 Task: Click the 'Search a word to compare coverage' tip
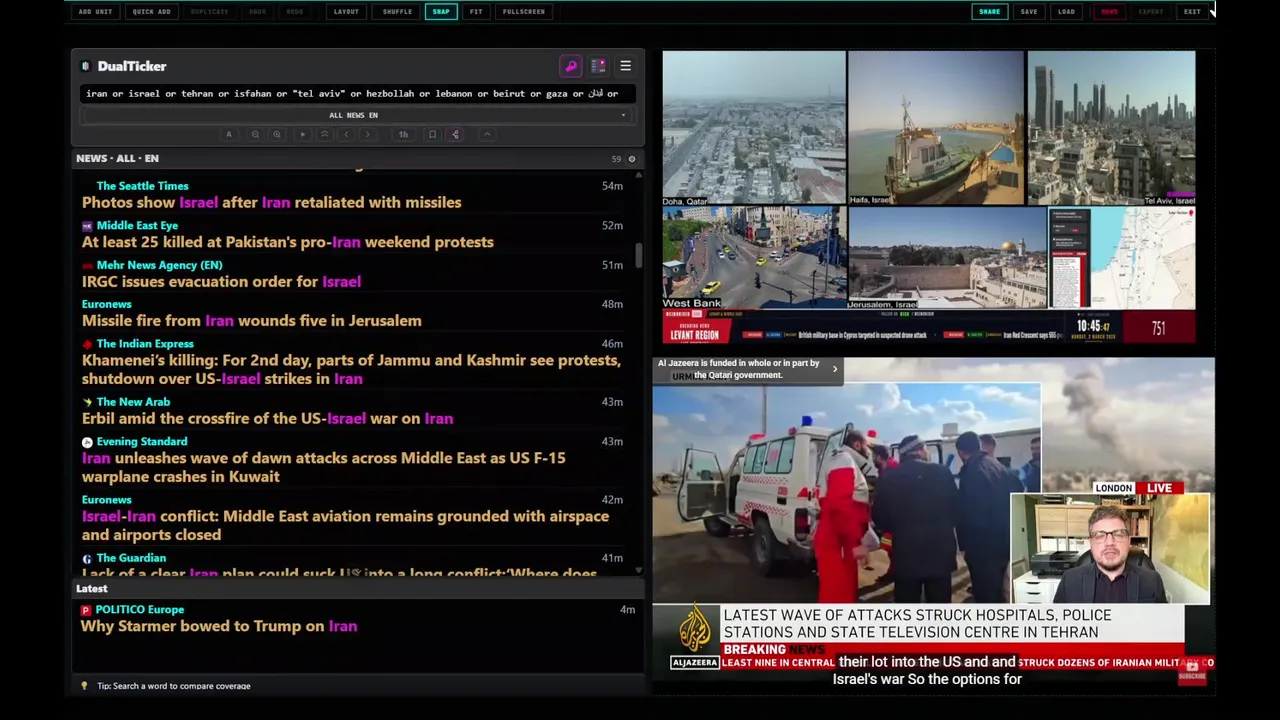click(173, 686)
